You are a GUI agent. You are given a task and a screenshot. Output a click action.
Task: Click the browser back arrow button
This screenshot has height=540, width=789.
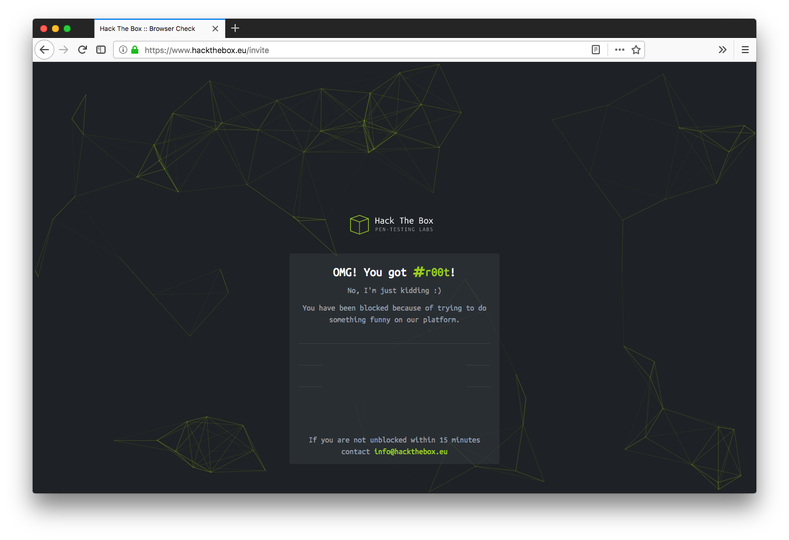pyautogui.click(x=44, y=50)
